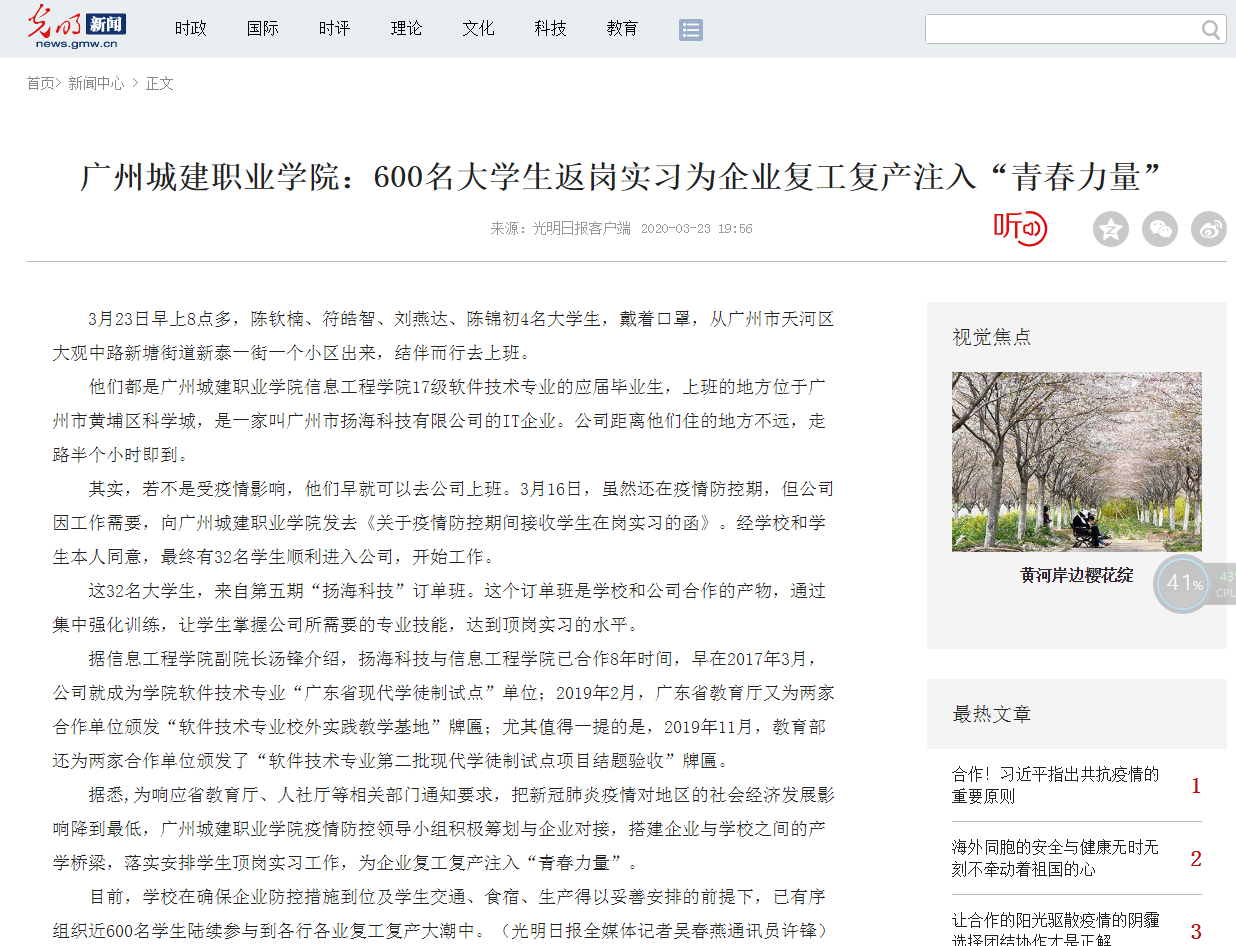
Task: Share article to Weibo icon
Action: (x=1209, y=229)
